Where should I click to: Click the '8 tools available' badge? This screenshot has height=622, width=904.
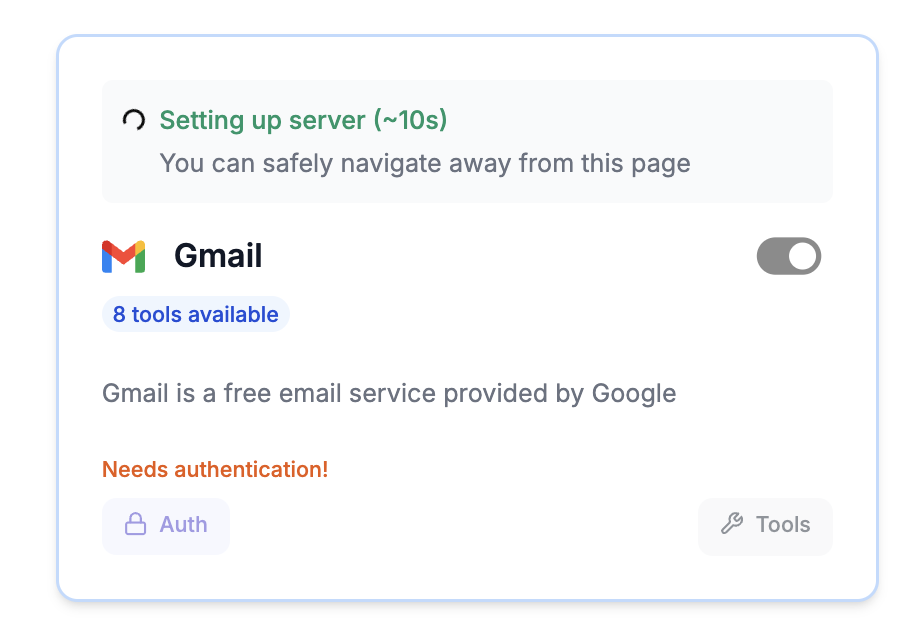click(195, 314)
